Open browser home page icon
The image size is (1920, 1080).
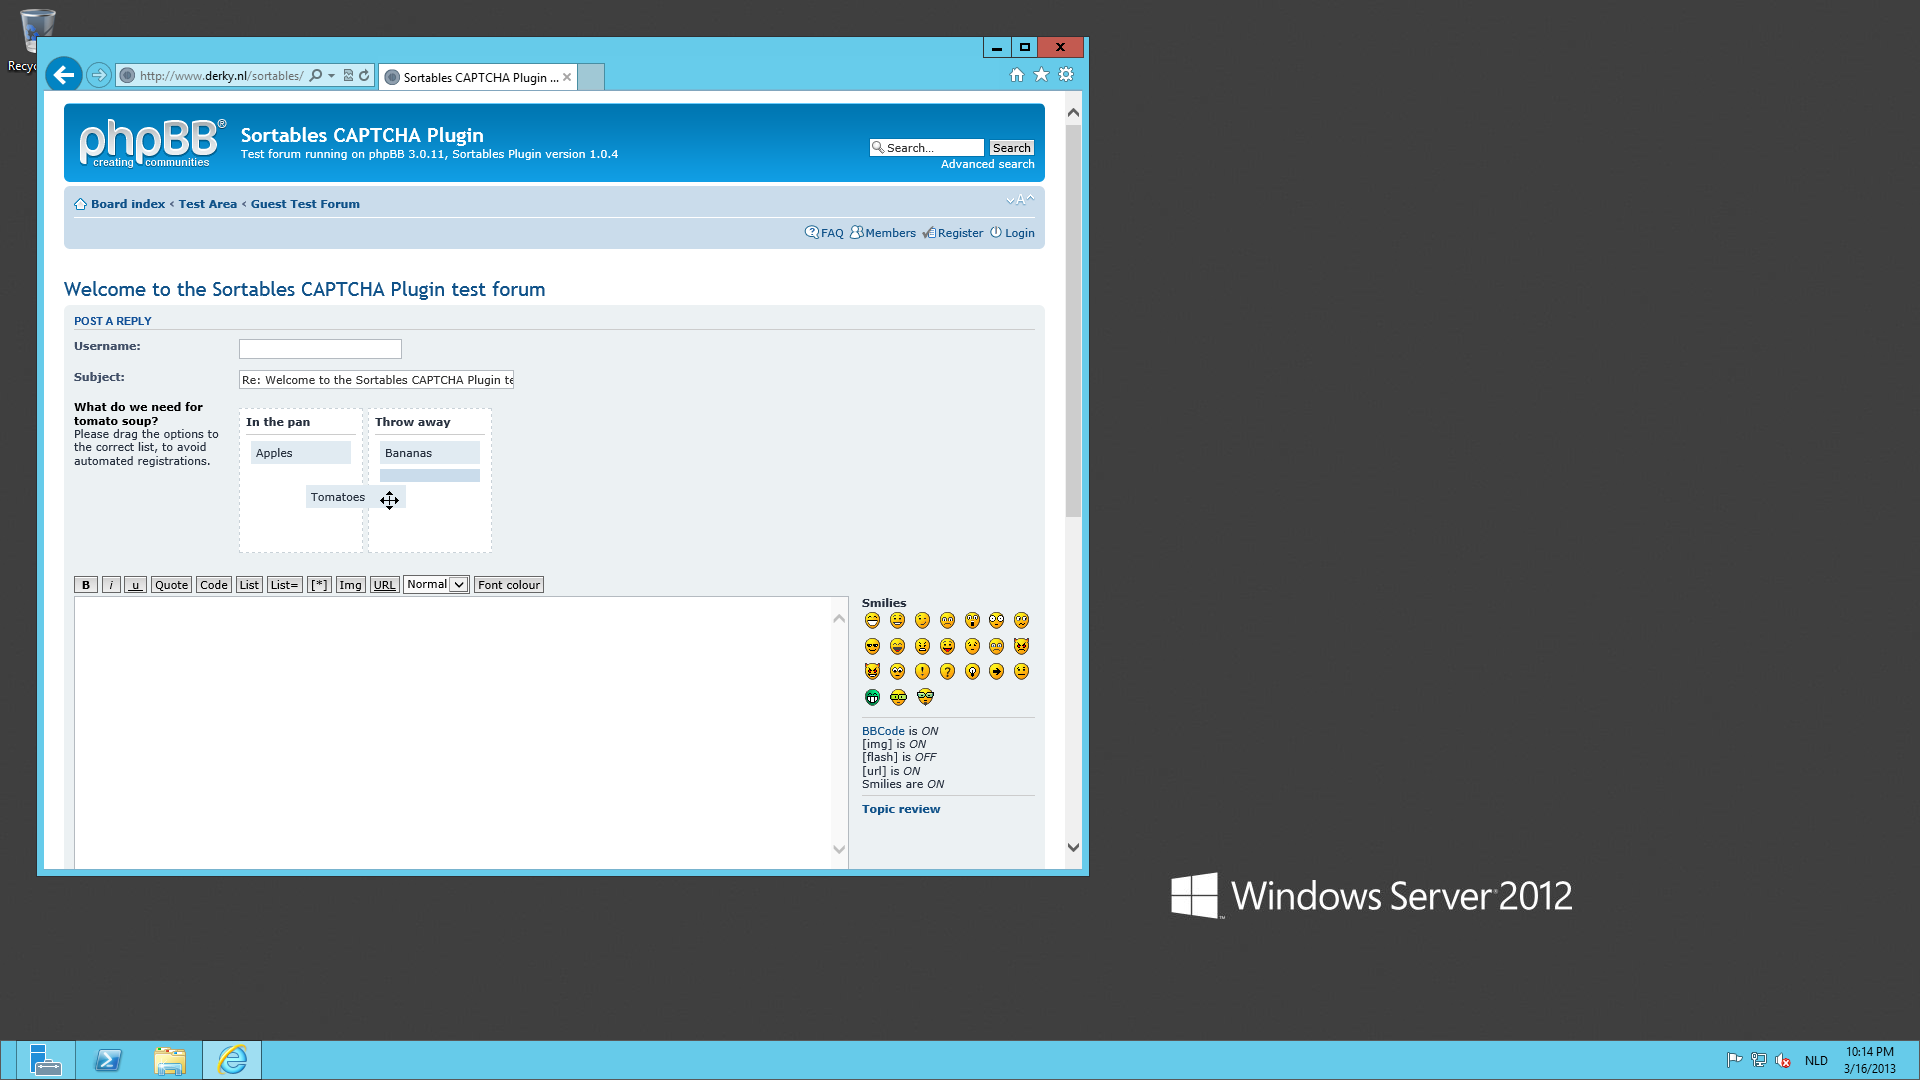tap(1017, 75)
